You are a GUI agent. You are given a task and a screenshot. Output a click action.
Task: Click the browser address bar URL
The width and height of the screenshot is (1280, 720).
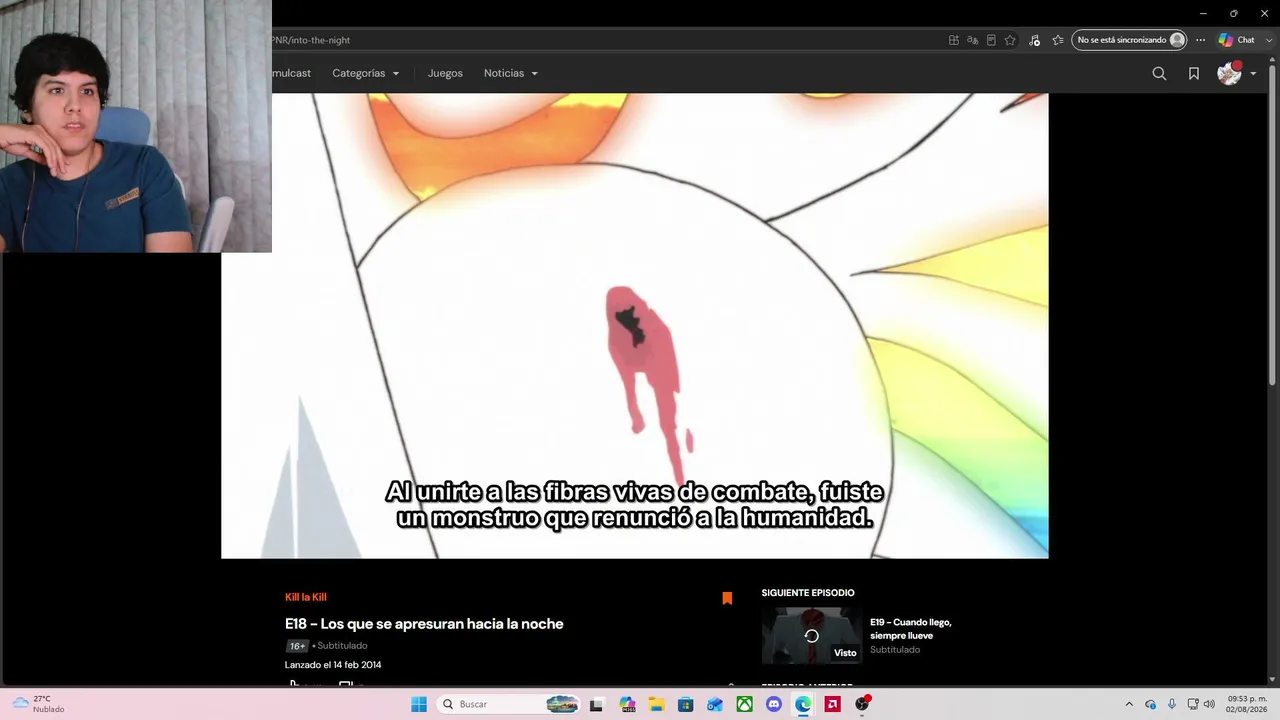tap(311, 40)
